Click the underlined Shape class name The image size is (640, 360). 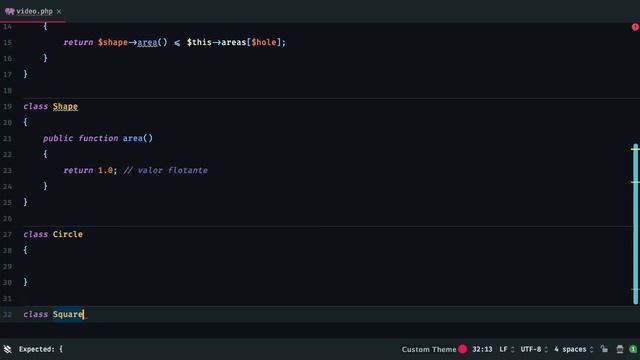pyautogui.click(x=65, y=107)
